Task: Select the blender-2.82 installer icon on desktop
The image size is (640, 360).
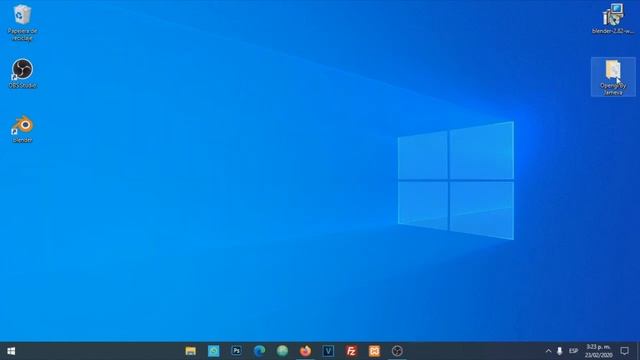Action: (613, 19)
